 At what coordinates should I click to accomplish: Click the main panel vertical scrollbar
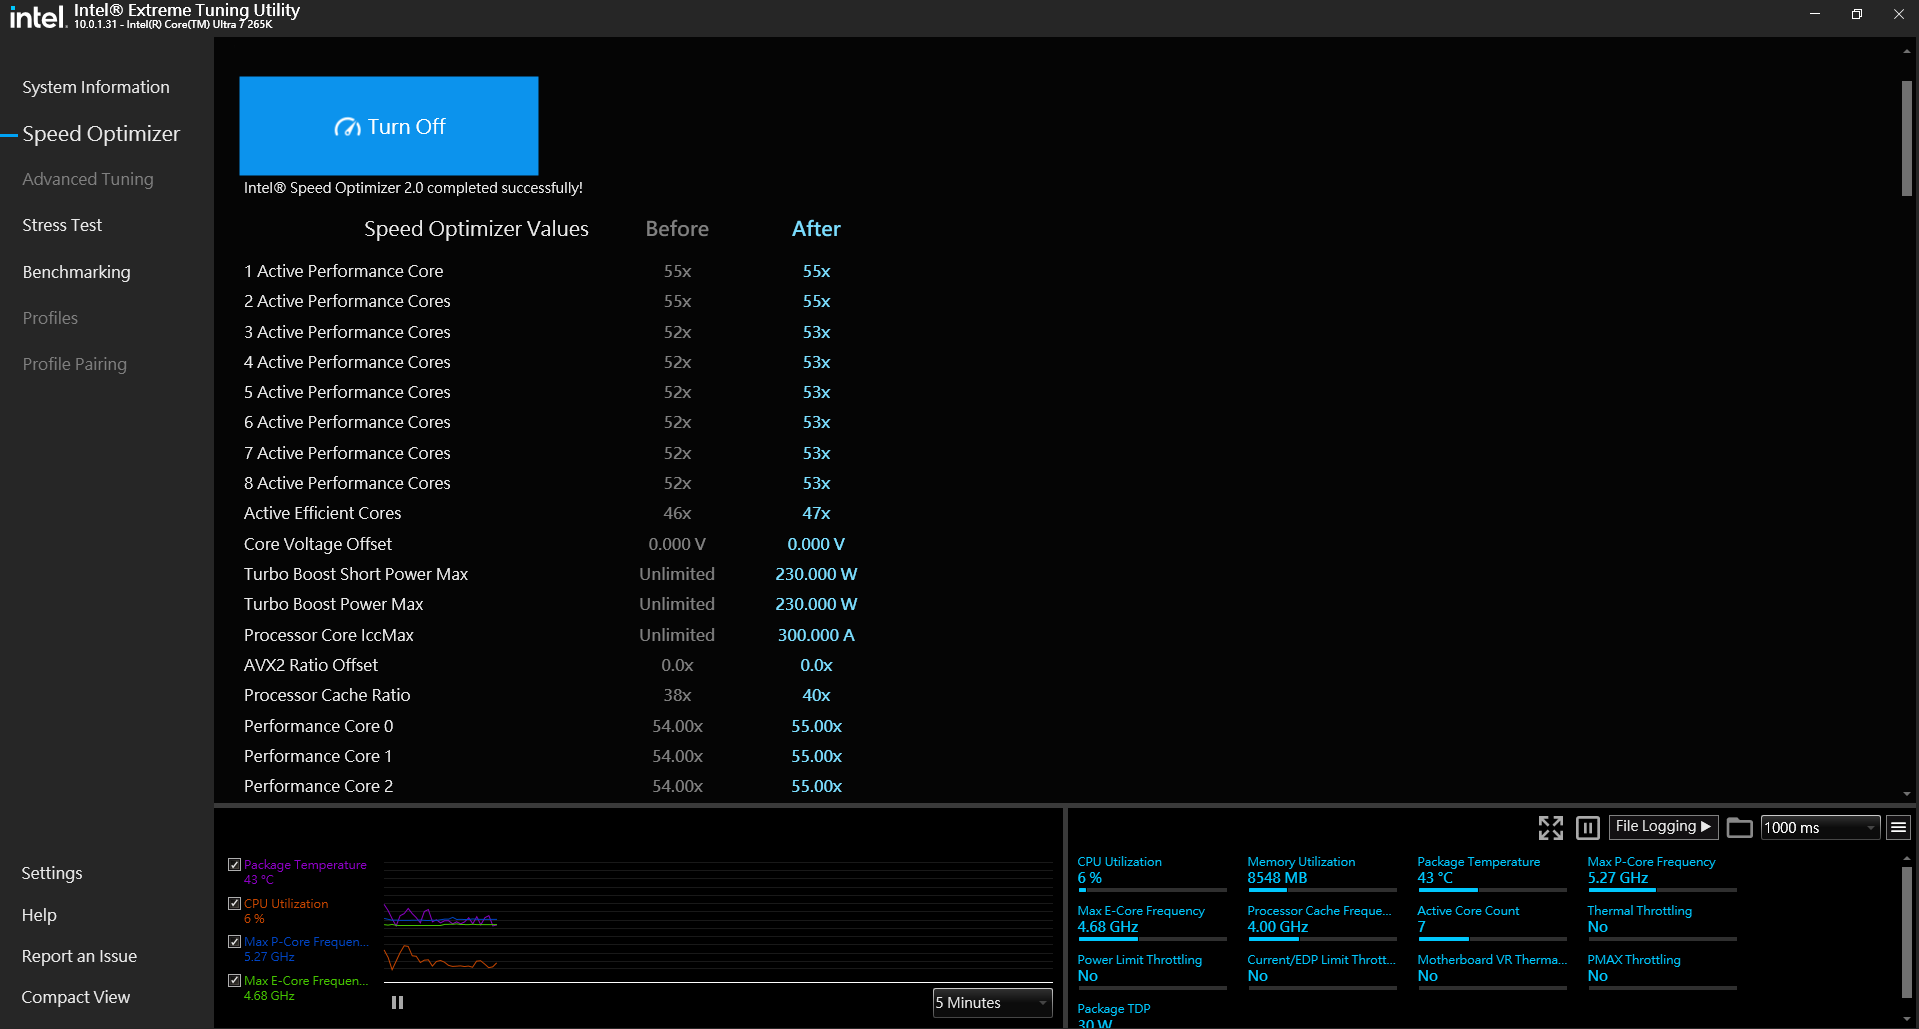coord(1906,140)
